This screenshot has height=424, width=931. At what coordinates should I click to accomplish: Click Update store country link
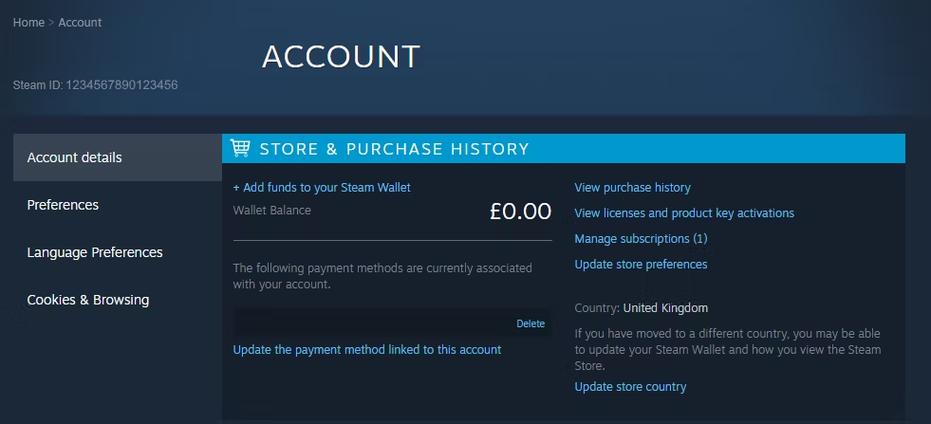click(630, 387)
